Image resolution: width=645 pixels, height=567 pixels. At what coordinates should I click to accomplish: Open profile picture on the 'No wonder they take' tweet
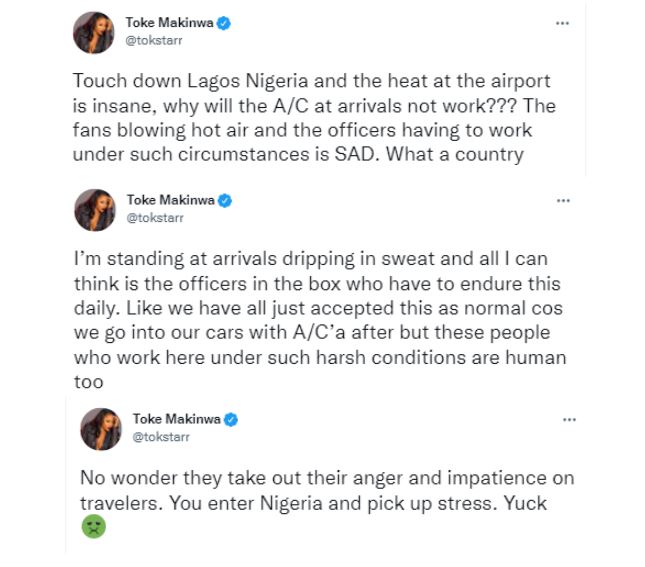[100, 427]
